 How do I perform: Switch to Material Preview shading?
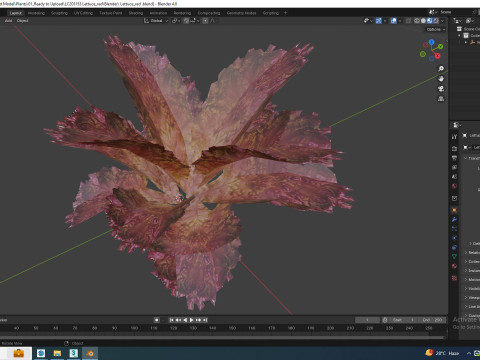click(430, 21)
